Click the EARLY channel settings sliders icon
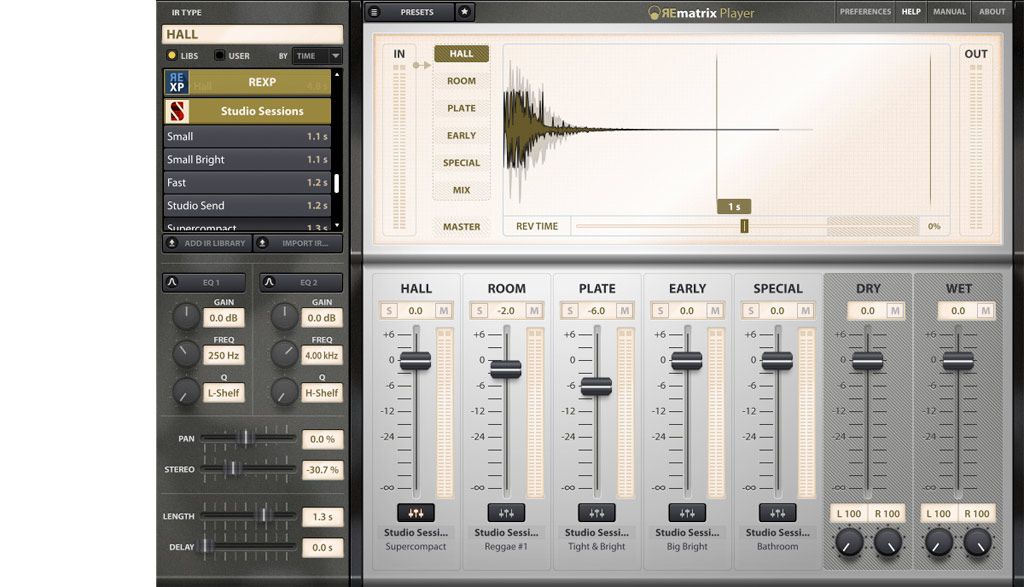This screenshot has height=587, width=1024. tap(687, 513)
